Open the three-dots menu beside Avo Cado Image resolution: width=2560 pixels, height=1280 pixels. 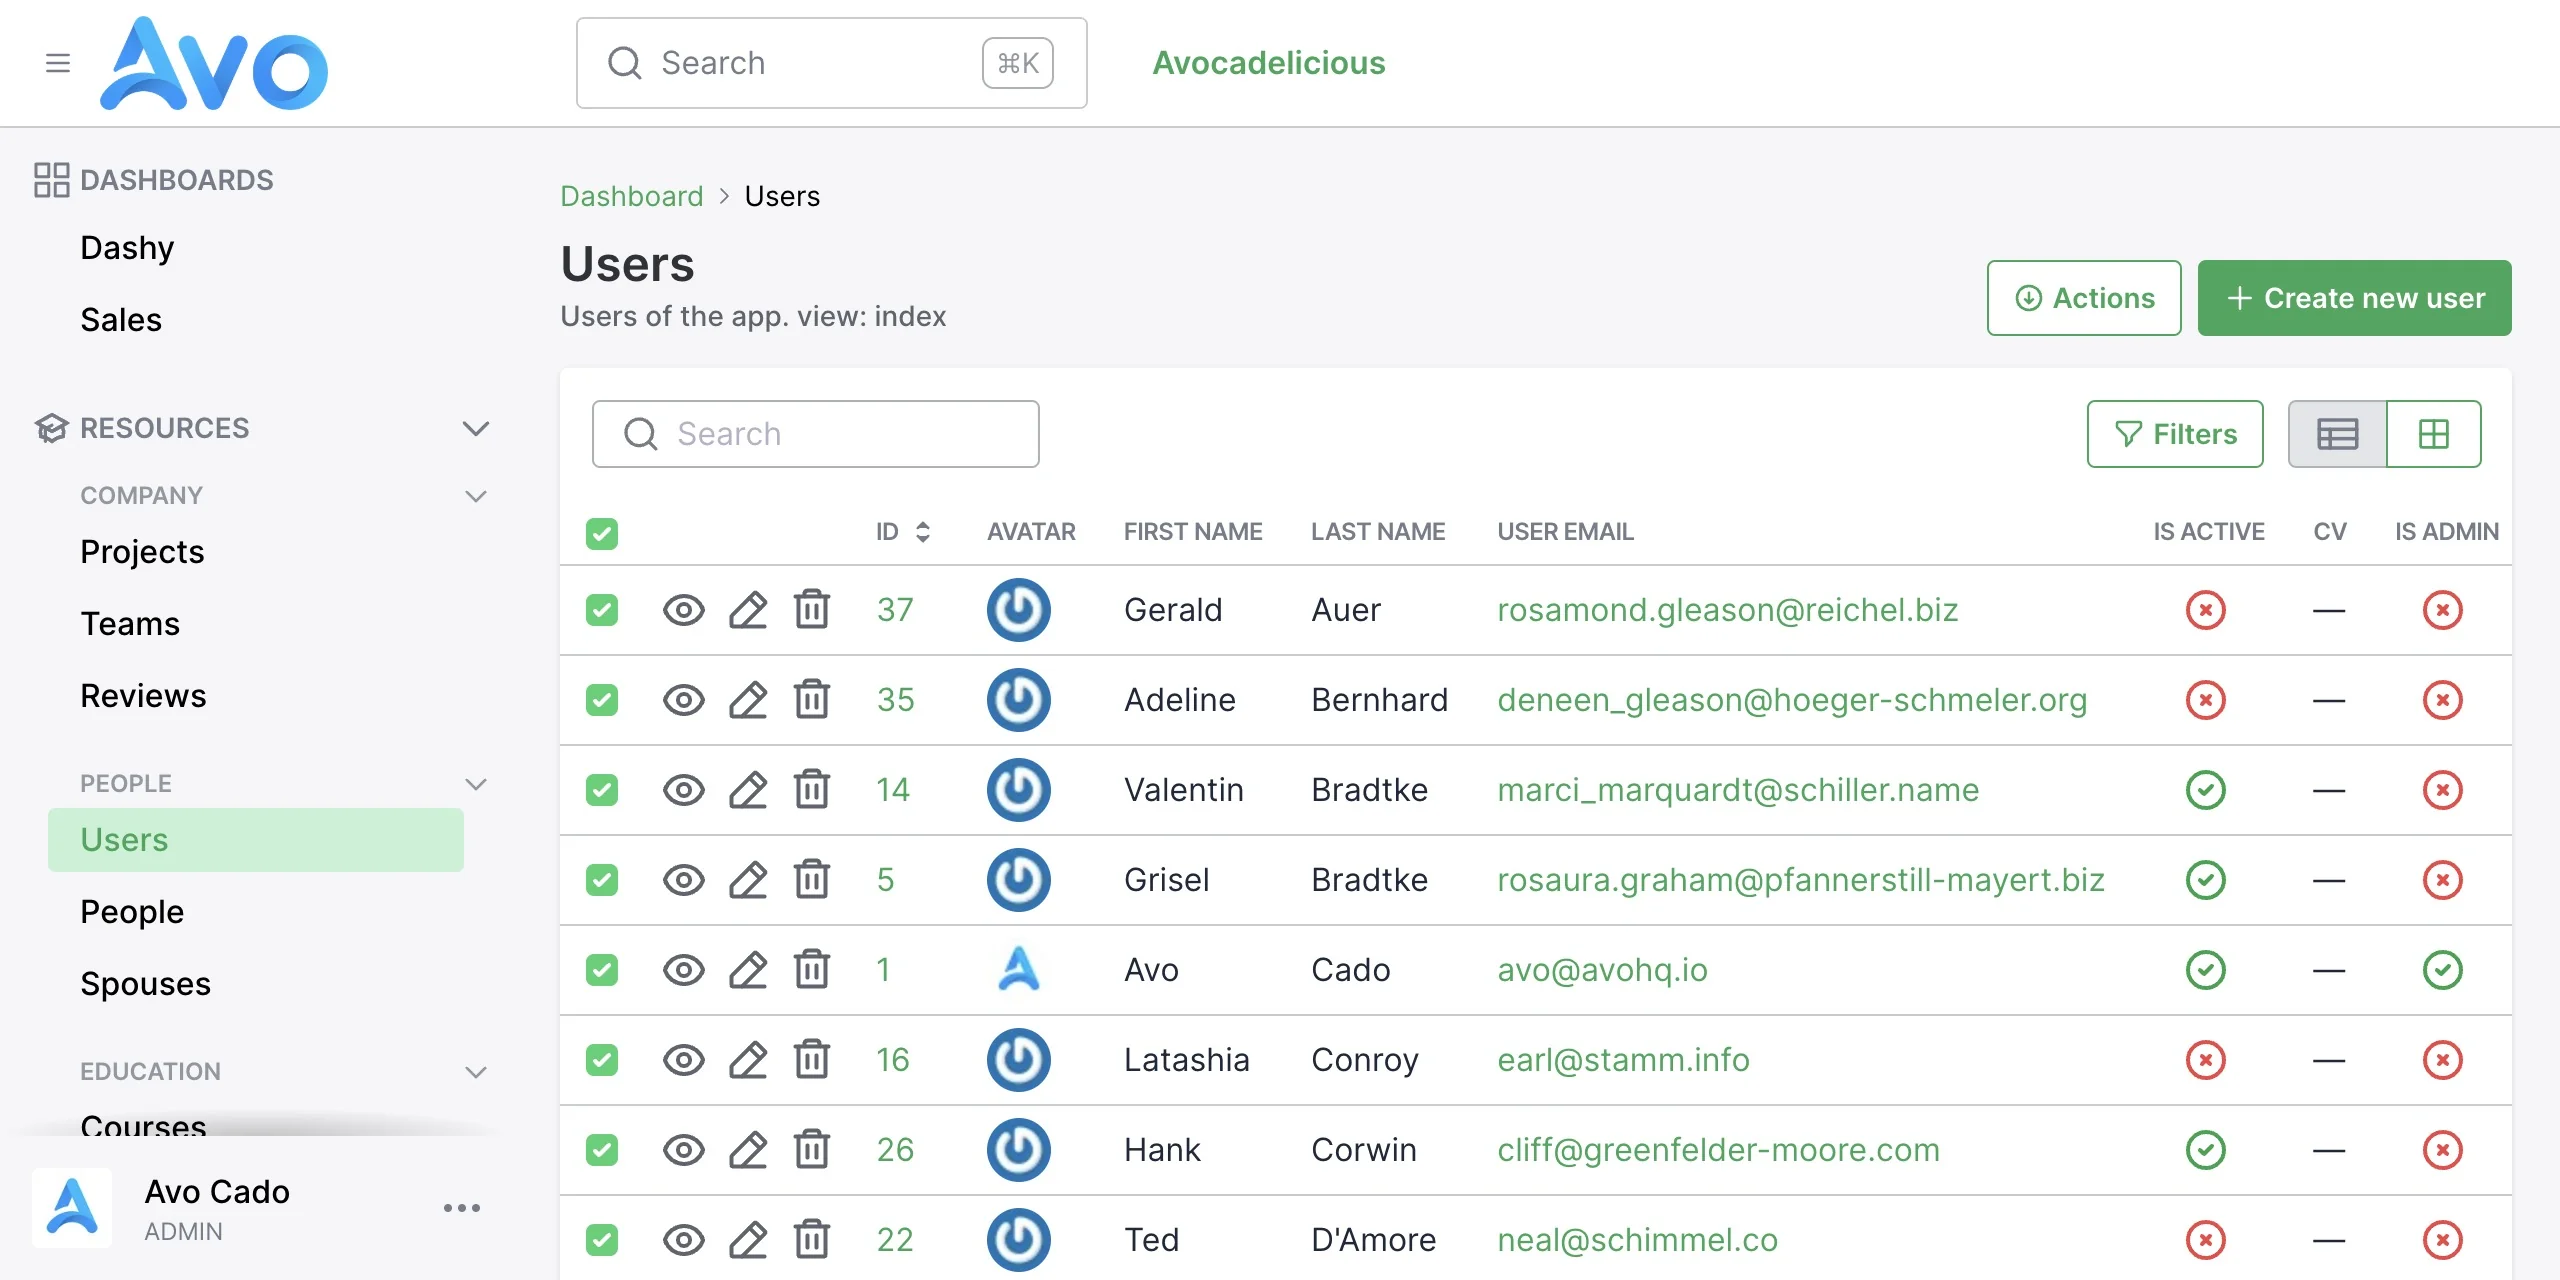462,1208
